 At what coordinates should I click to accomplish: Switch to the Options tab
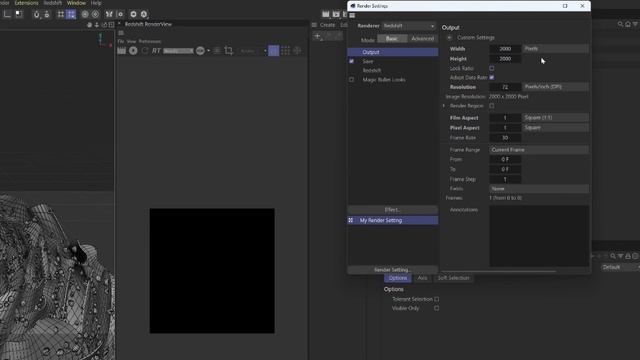398,278
